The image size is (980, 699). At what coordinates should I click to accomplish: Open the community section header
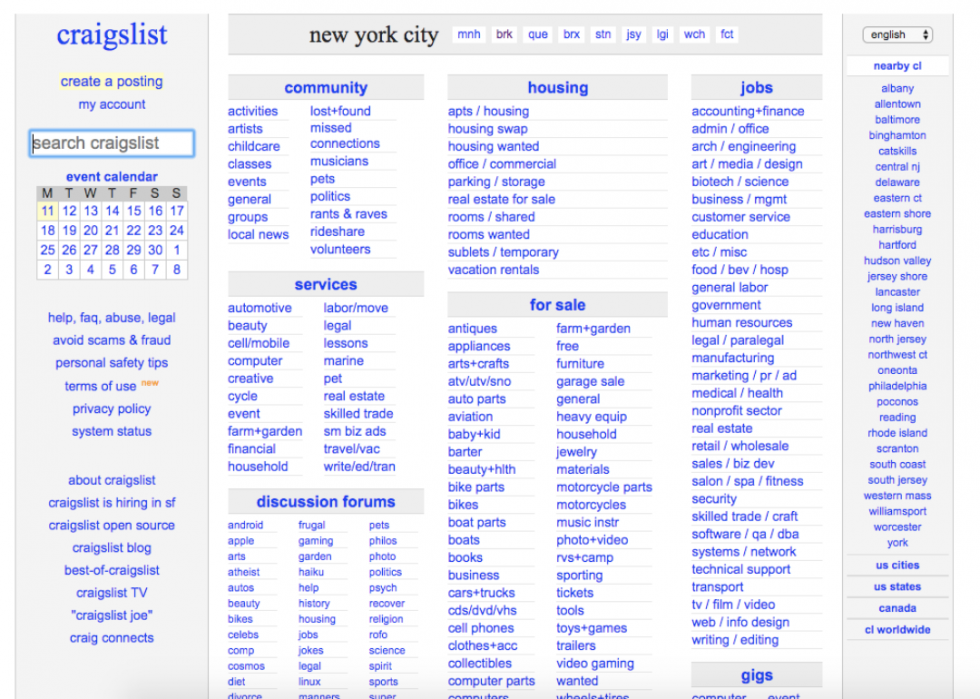326,88
